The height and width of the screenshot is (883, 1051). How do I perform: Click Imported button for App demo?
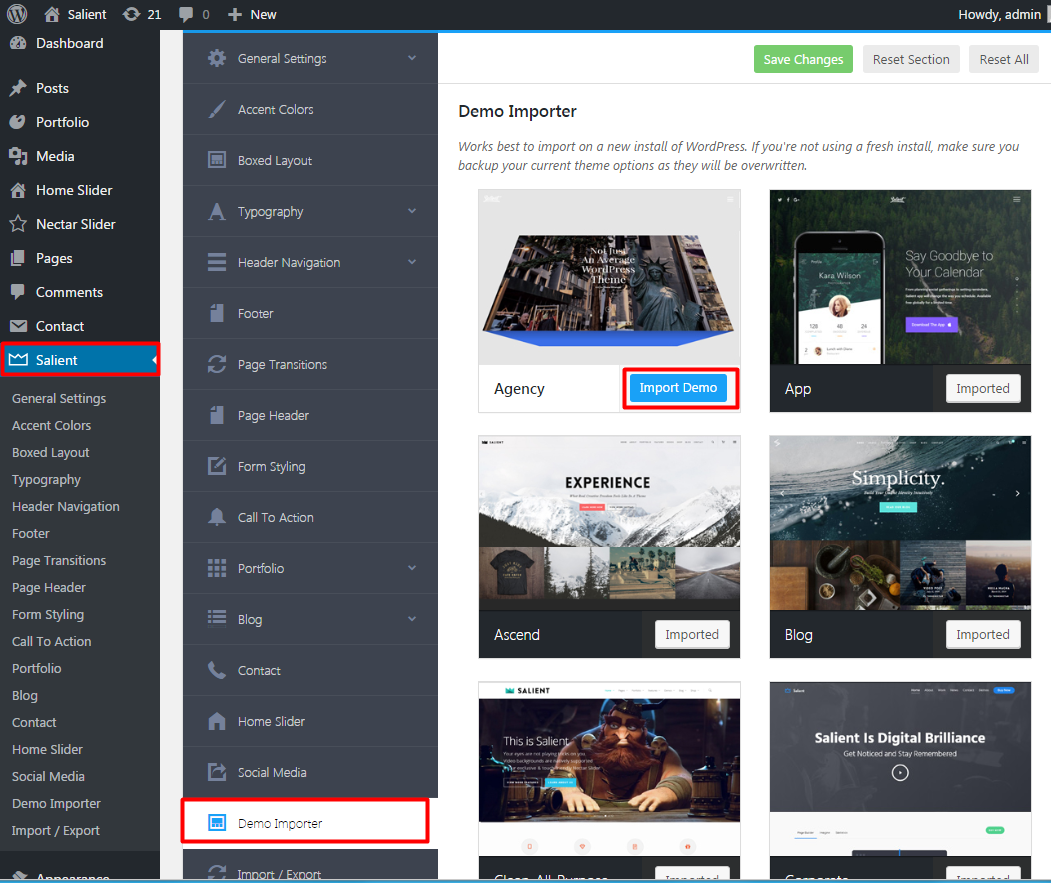(x=983, y=388)
